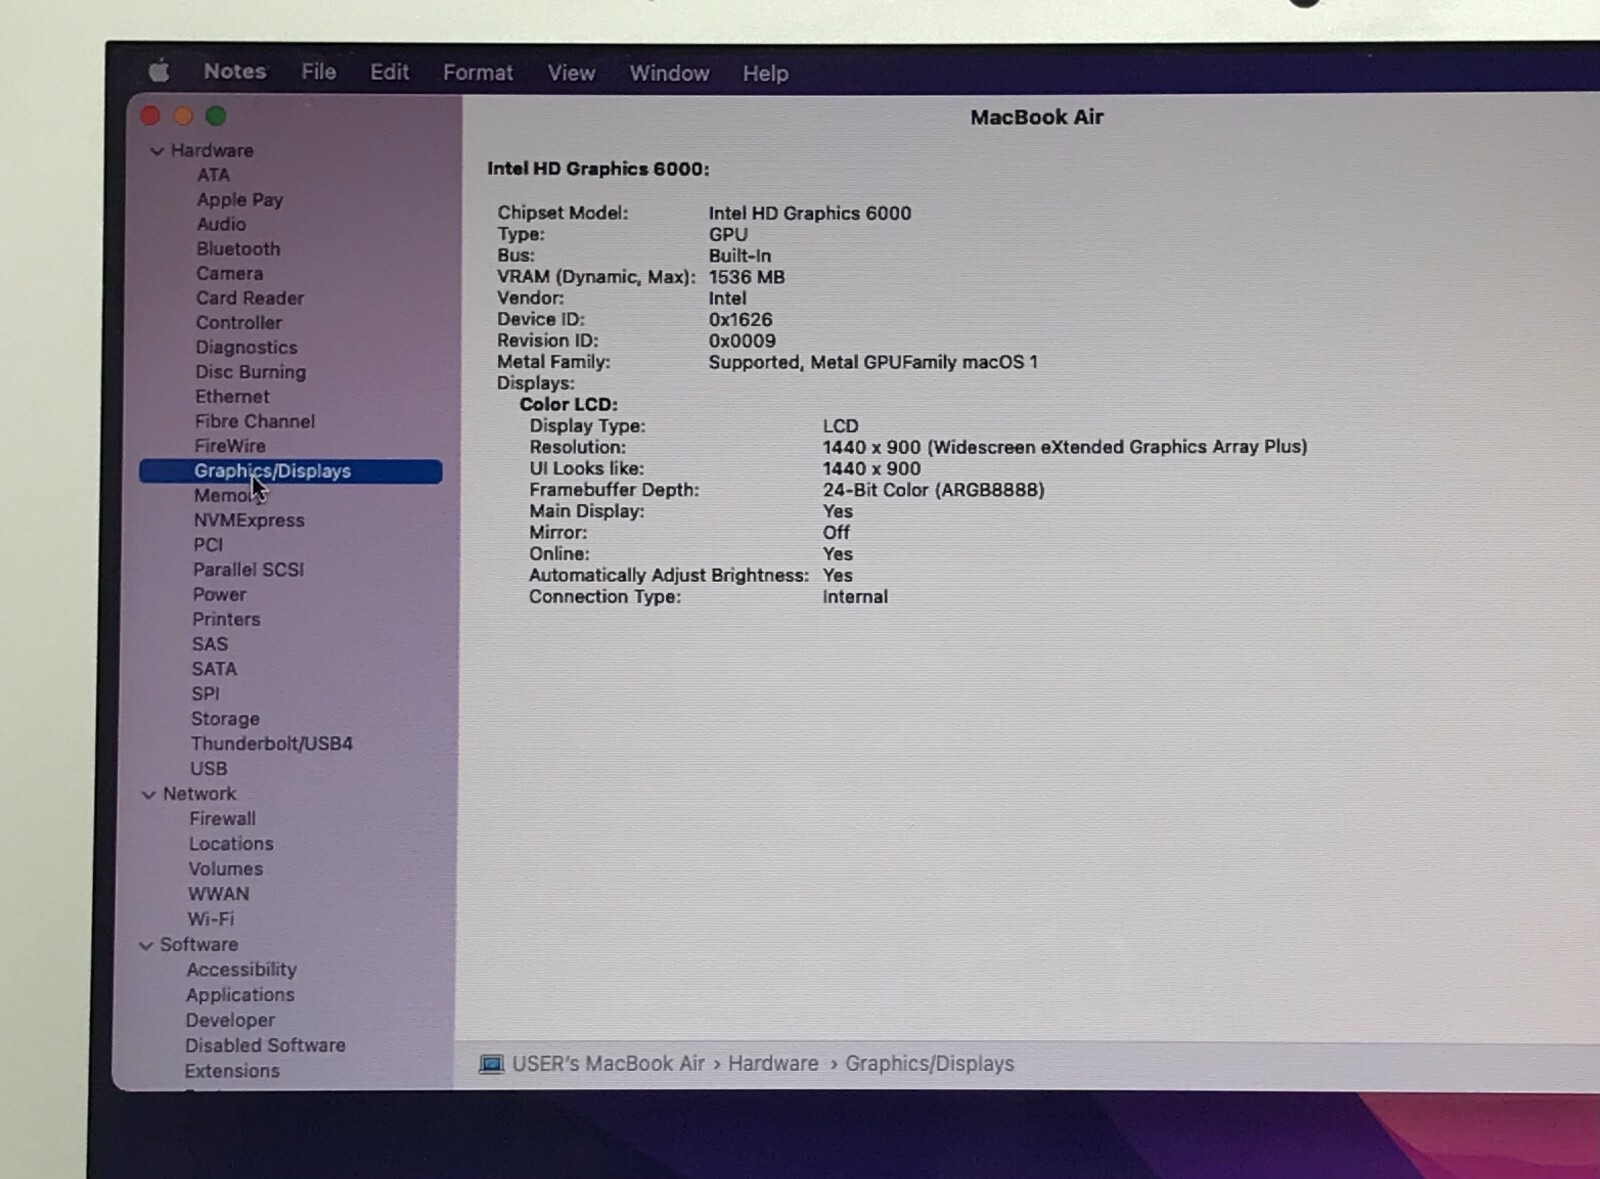1600x1179 pixels.
Task: Select Parallel SCSI in the sidebar
Action: (x=248, y=570)
